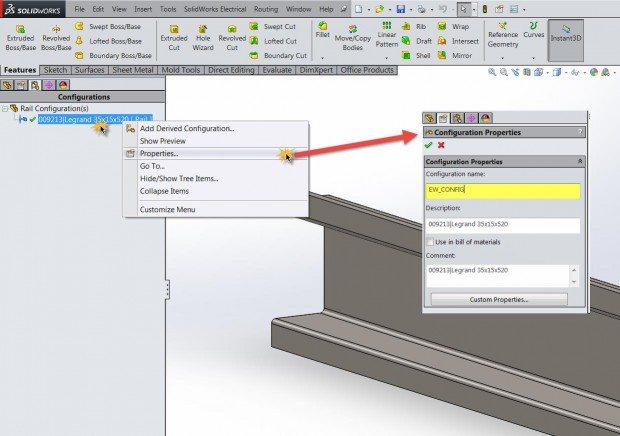Select the 009213 Legrand configuration tree item

pyautogui.click(x=93, y=119)
